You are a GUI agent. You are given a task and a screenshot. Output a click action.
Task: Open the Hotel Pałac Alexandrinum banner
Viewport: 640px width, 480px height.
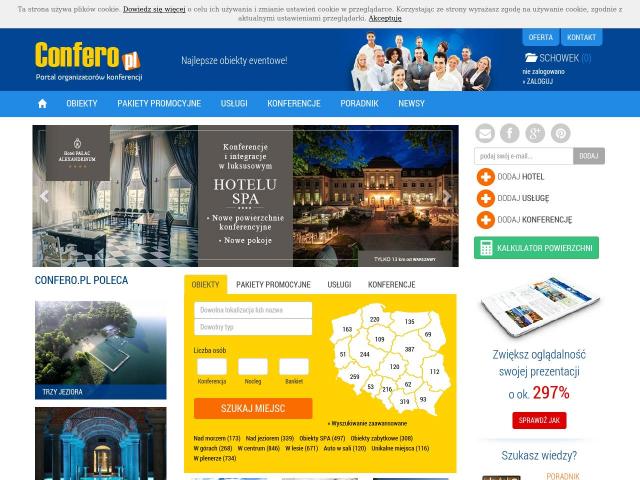click(x=245, y=196)
